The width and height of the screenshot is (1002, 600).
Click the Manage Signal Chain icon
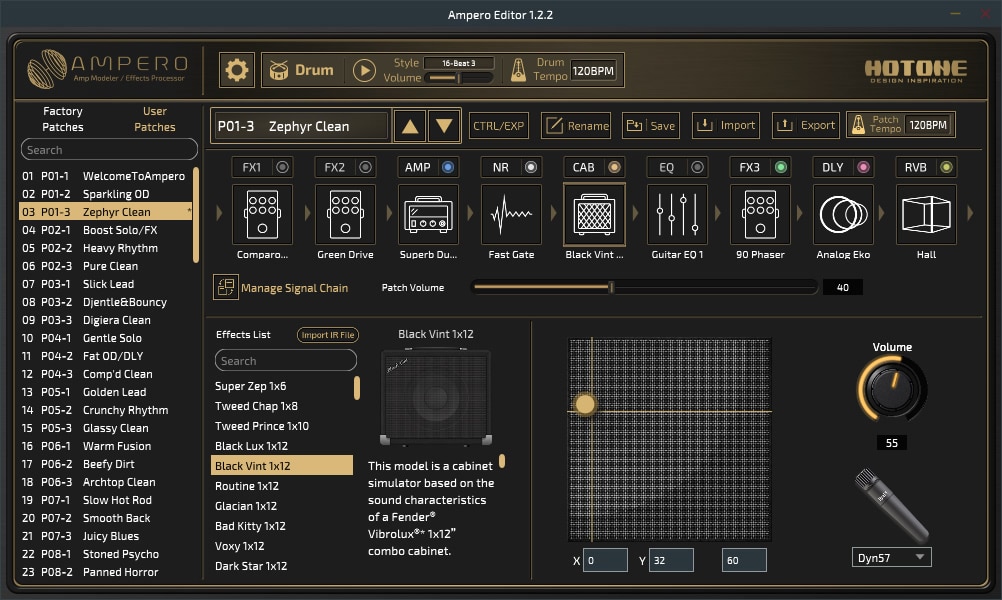click(x=226, y=288)
